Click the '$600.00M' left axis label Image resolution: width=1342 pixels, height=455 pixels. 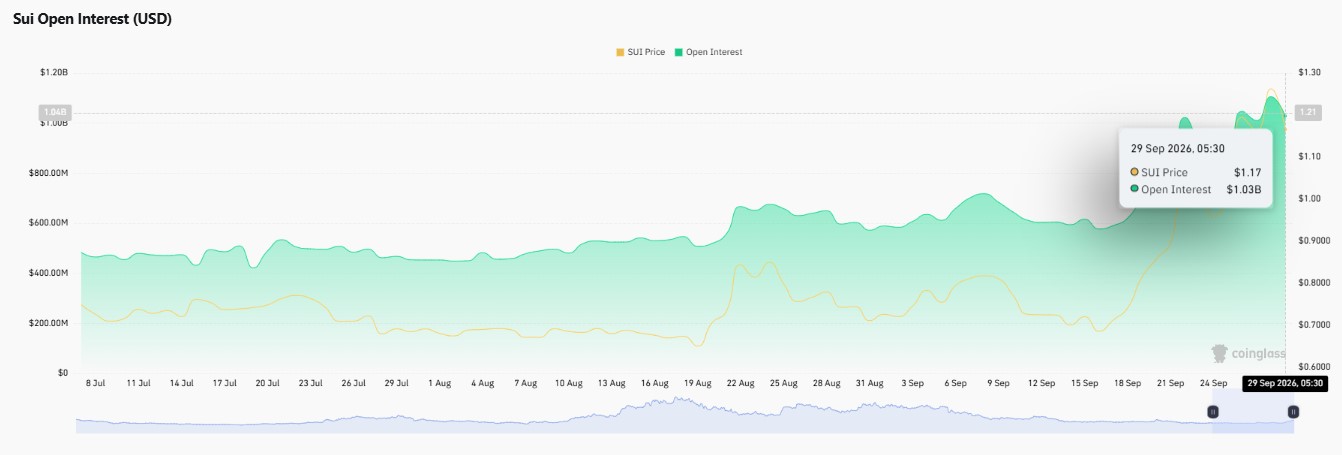pyautogui.click(x=48, y=223)
